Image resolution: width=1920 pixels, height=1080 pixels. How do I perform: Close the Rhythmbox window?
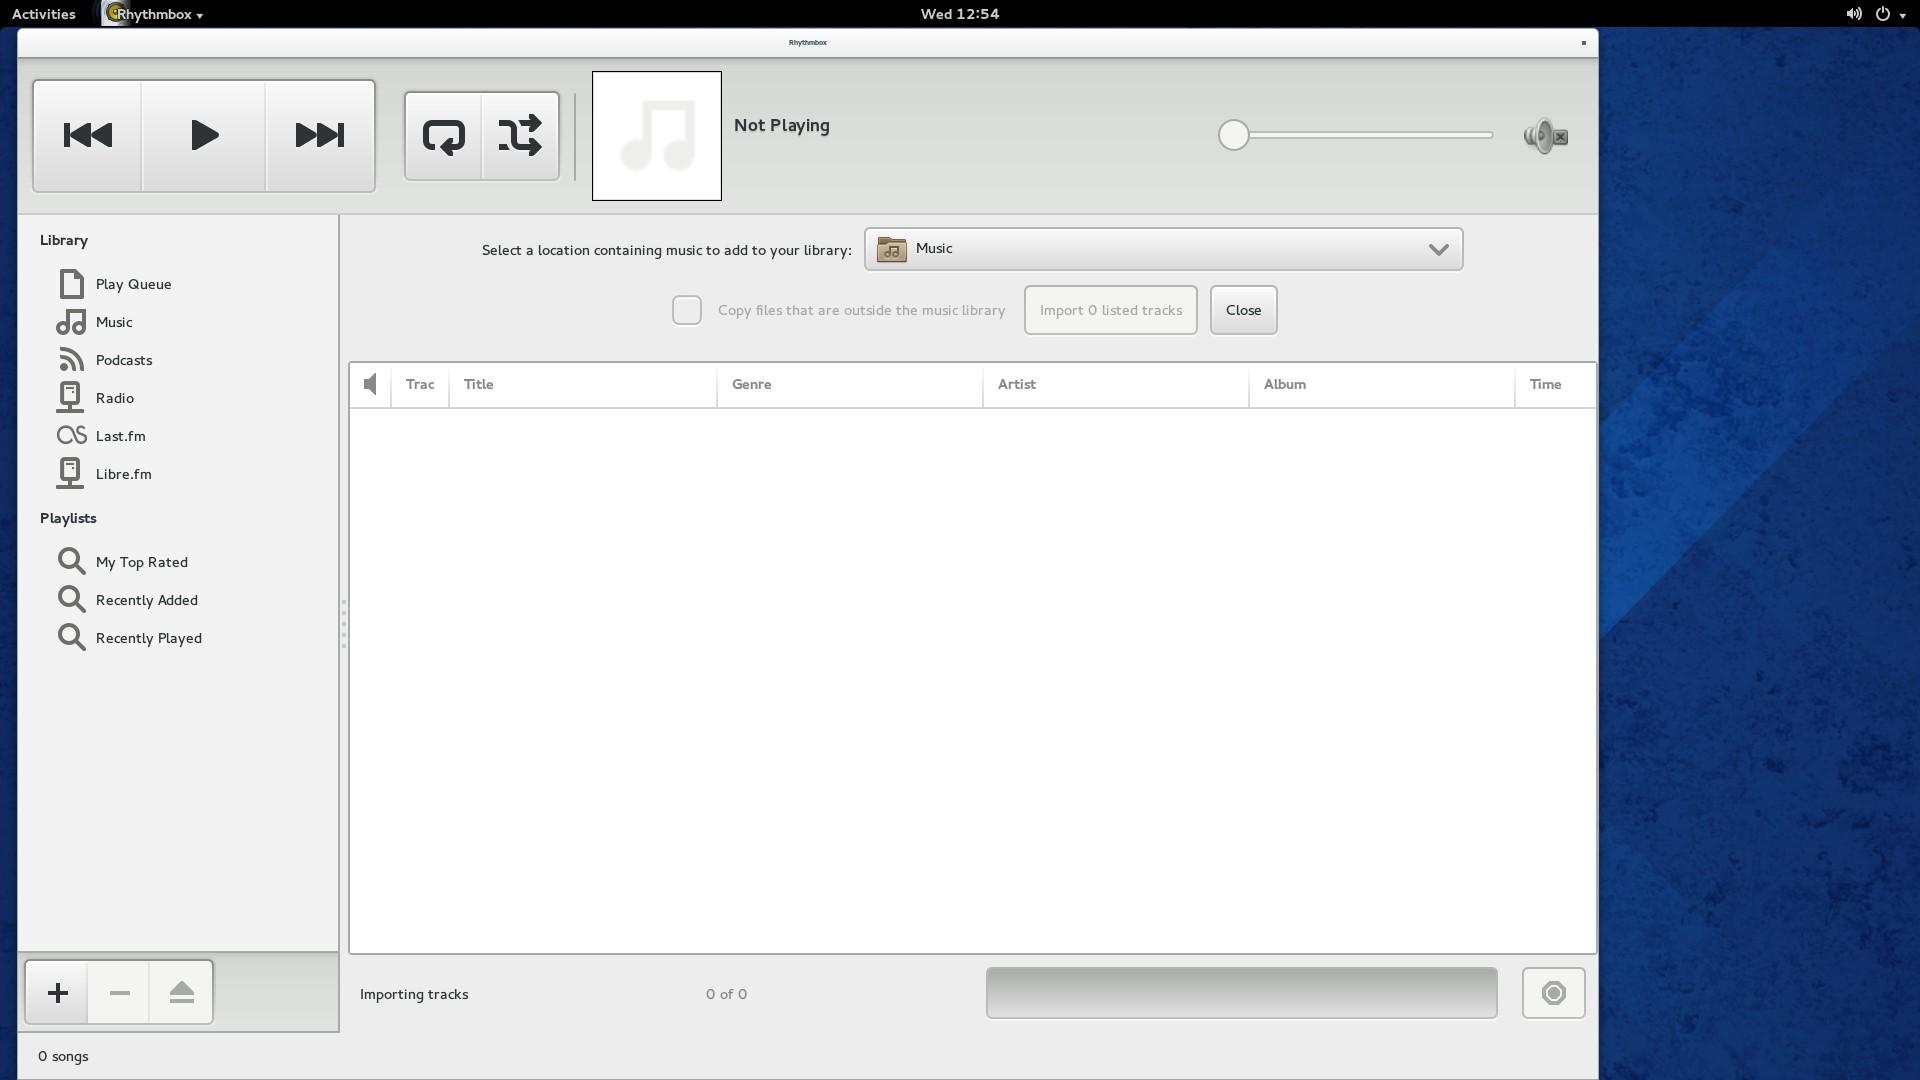pyautogui.click(x=1583, y=43)
